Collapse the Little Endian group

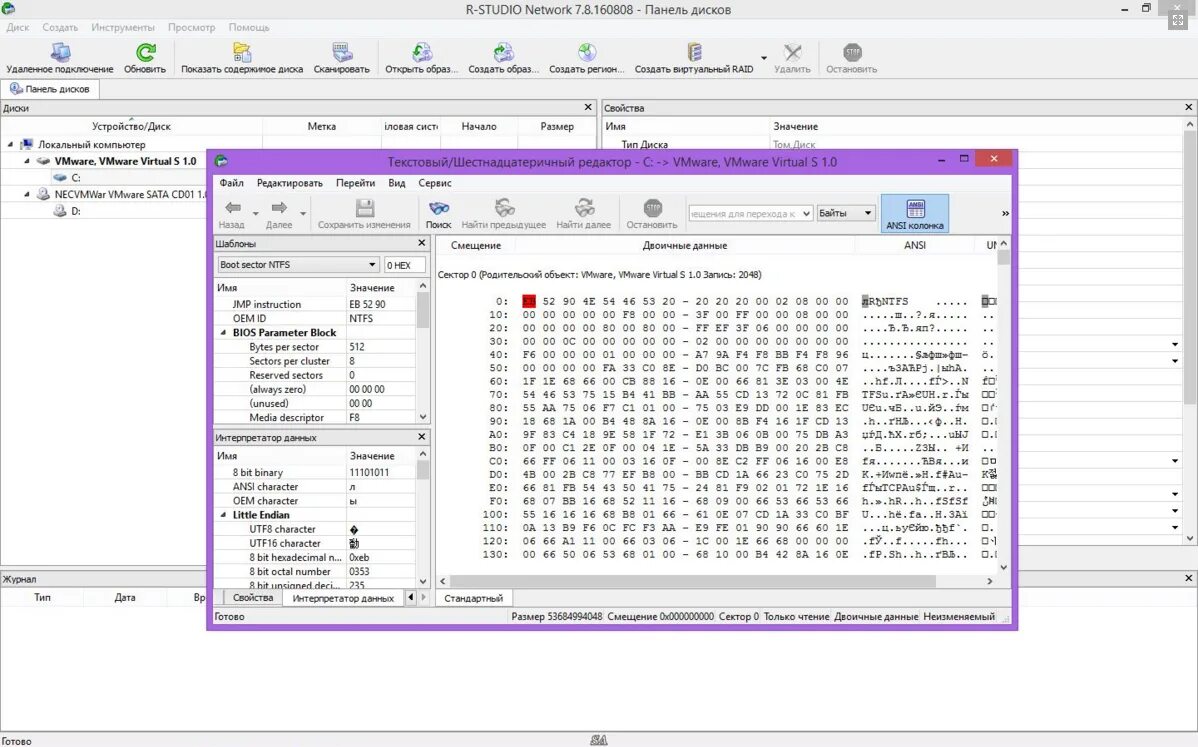[224, 515]
